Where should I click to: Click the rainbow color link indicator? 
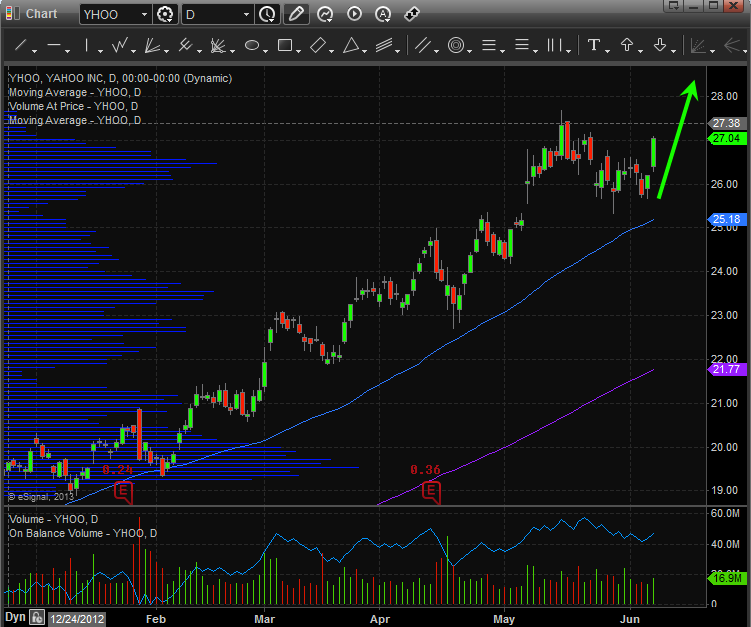tap(9, 13)
